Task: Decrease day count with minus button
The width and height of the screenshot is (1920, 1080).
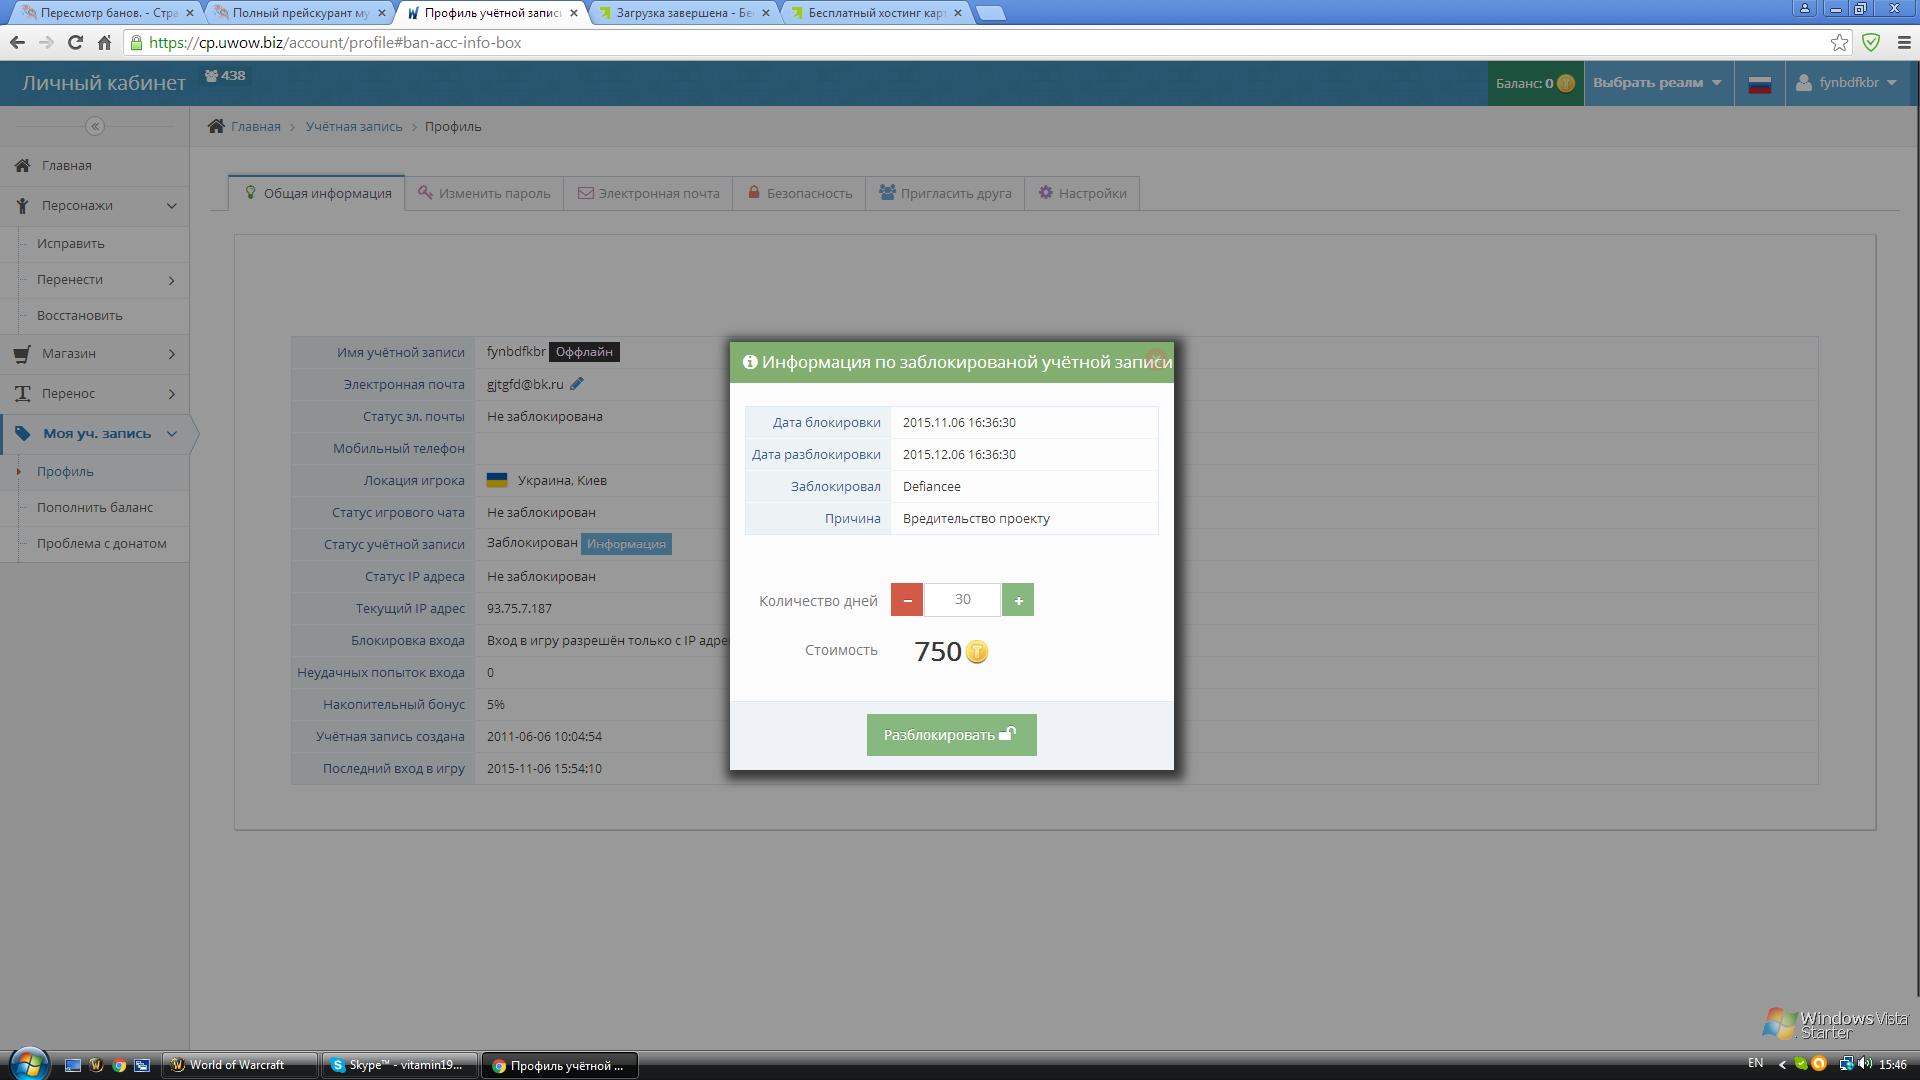Action: pyautogui.click(x=907, y=600)
